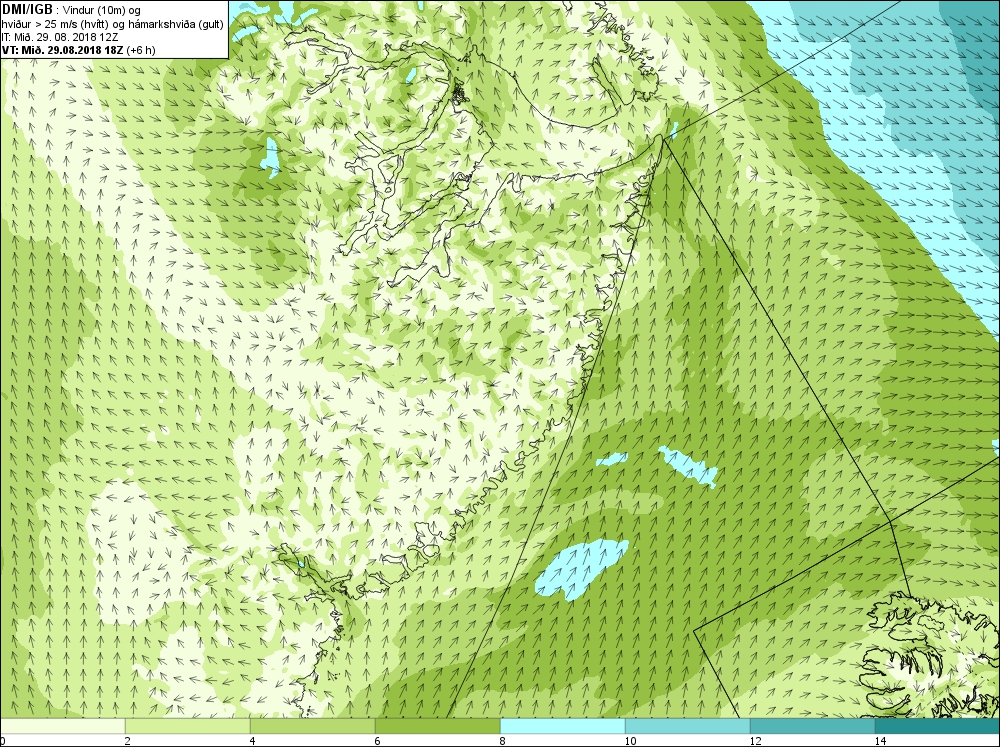Click legend scale label '10'
The image size is (1000, 747).
pyautogui.click(x=630, y=741)
